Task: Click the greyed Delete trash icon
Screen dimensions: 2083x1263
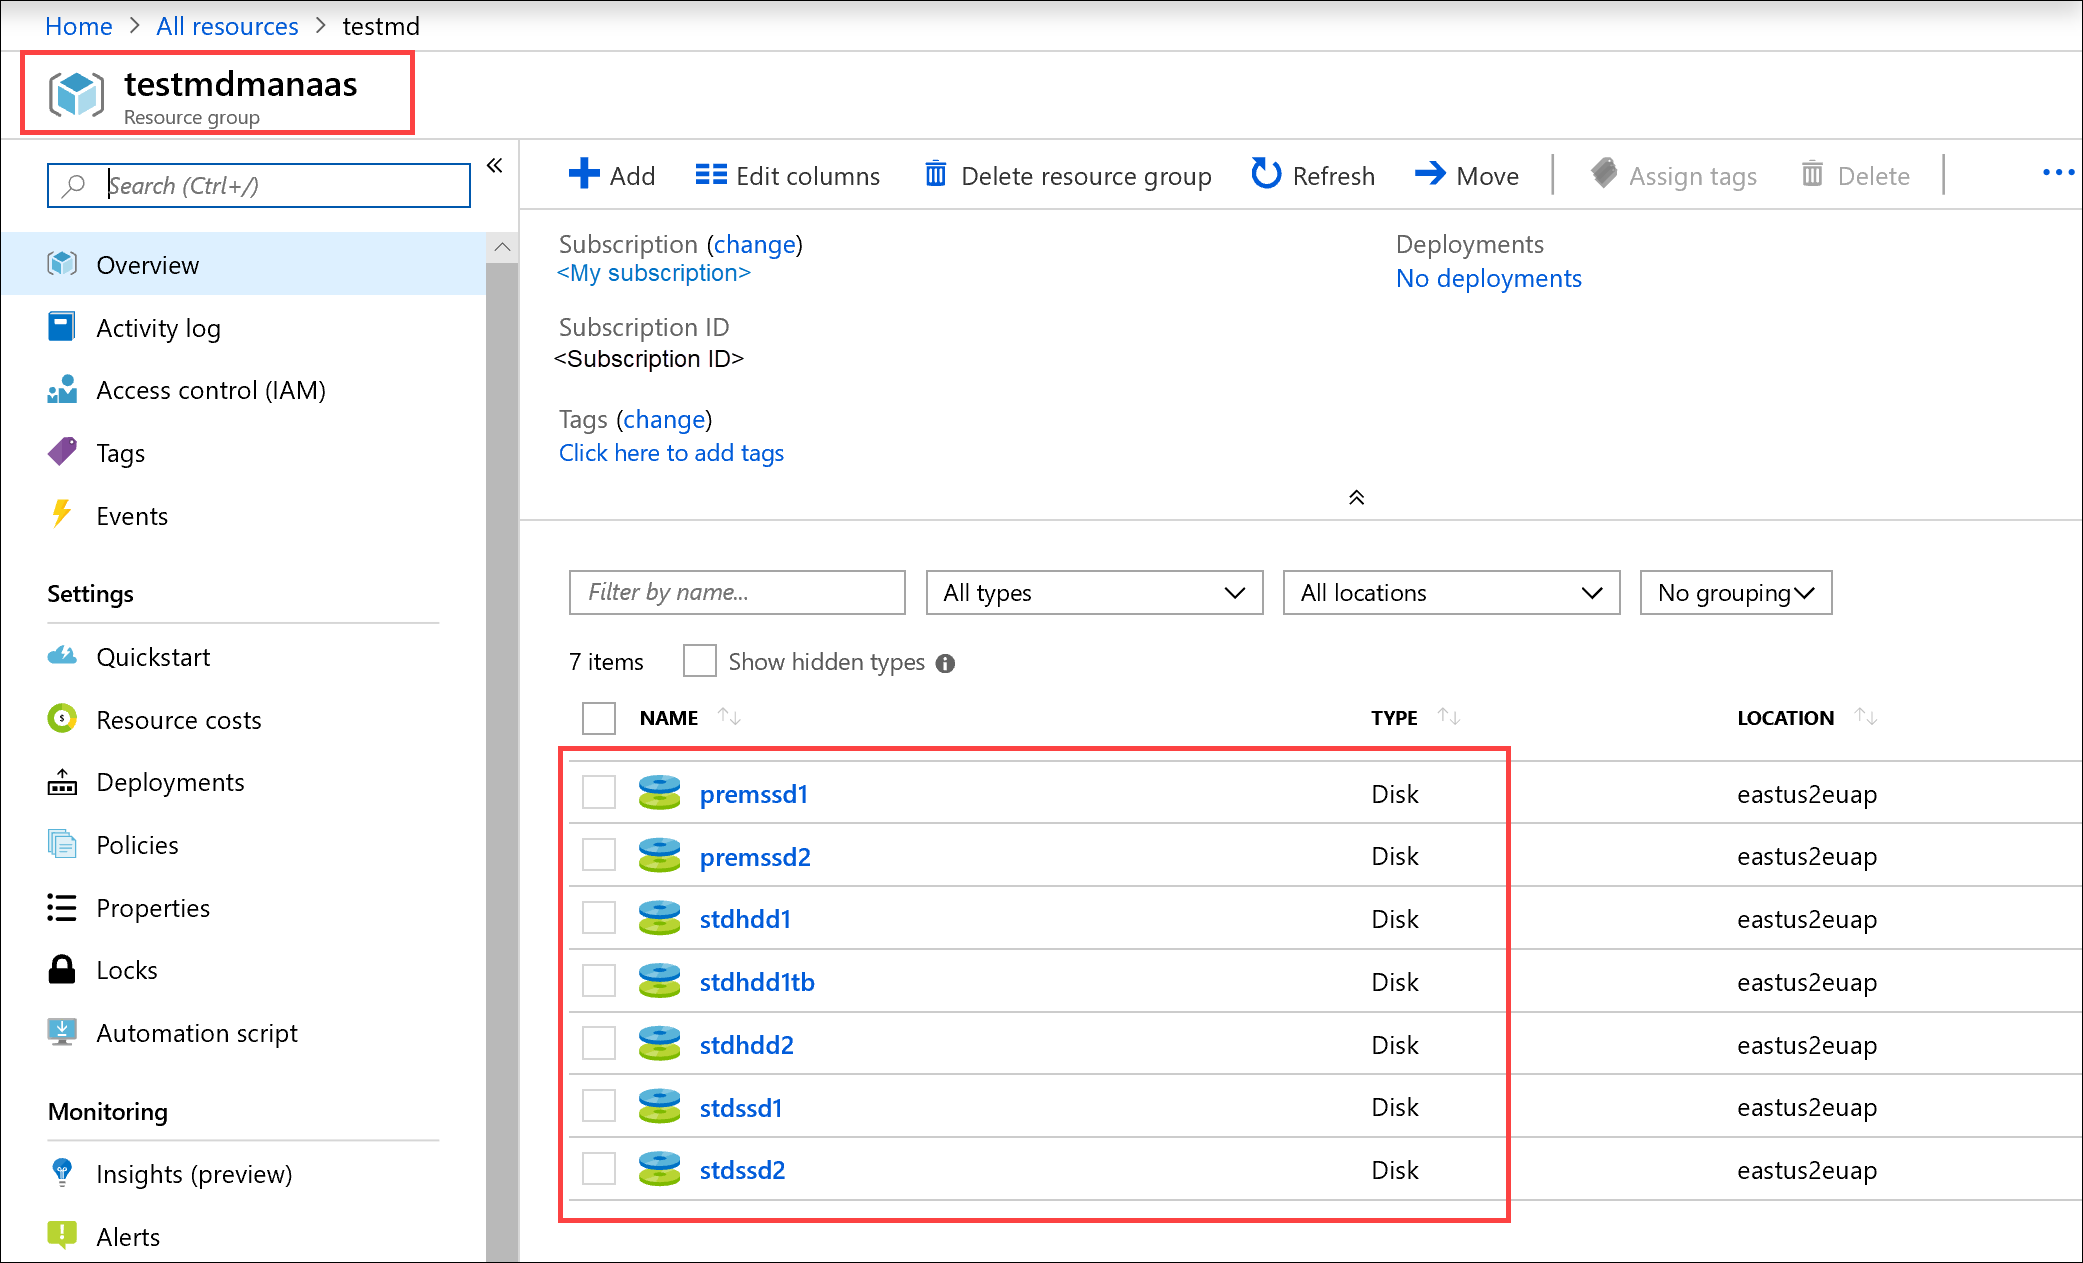Action: click(1812, 174)
